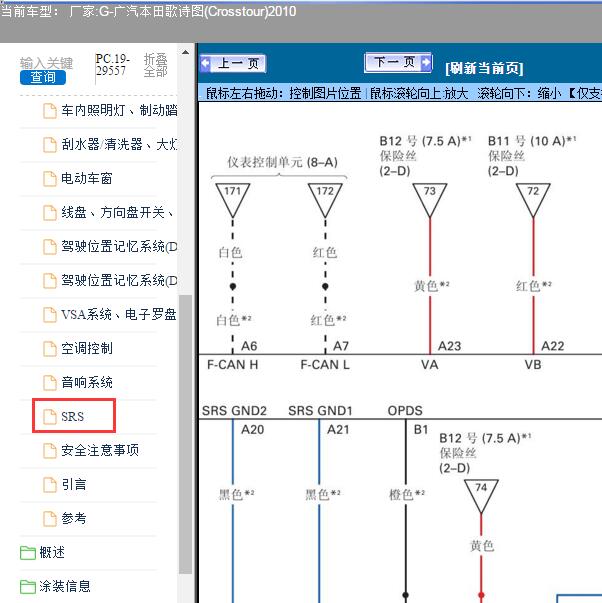Click the SRS document icon

coord(50,416)
